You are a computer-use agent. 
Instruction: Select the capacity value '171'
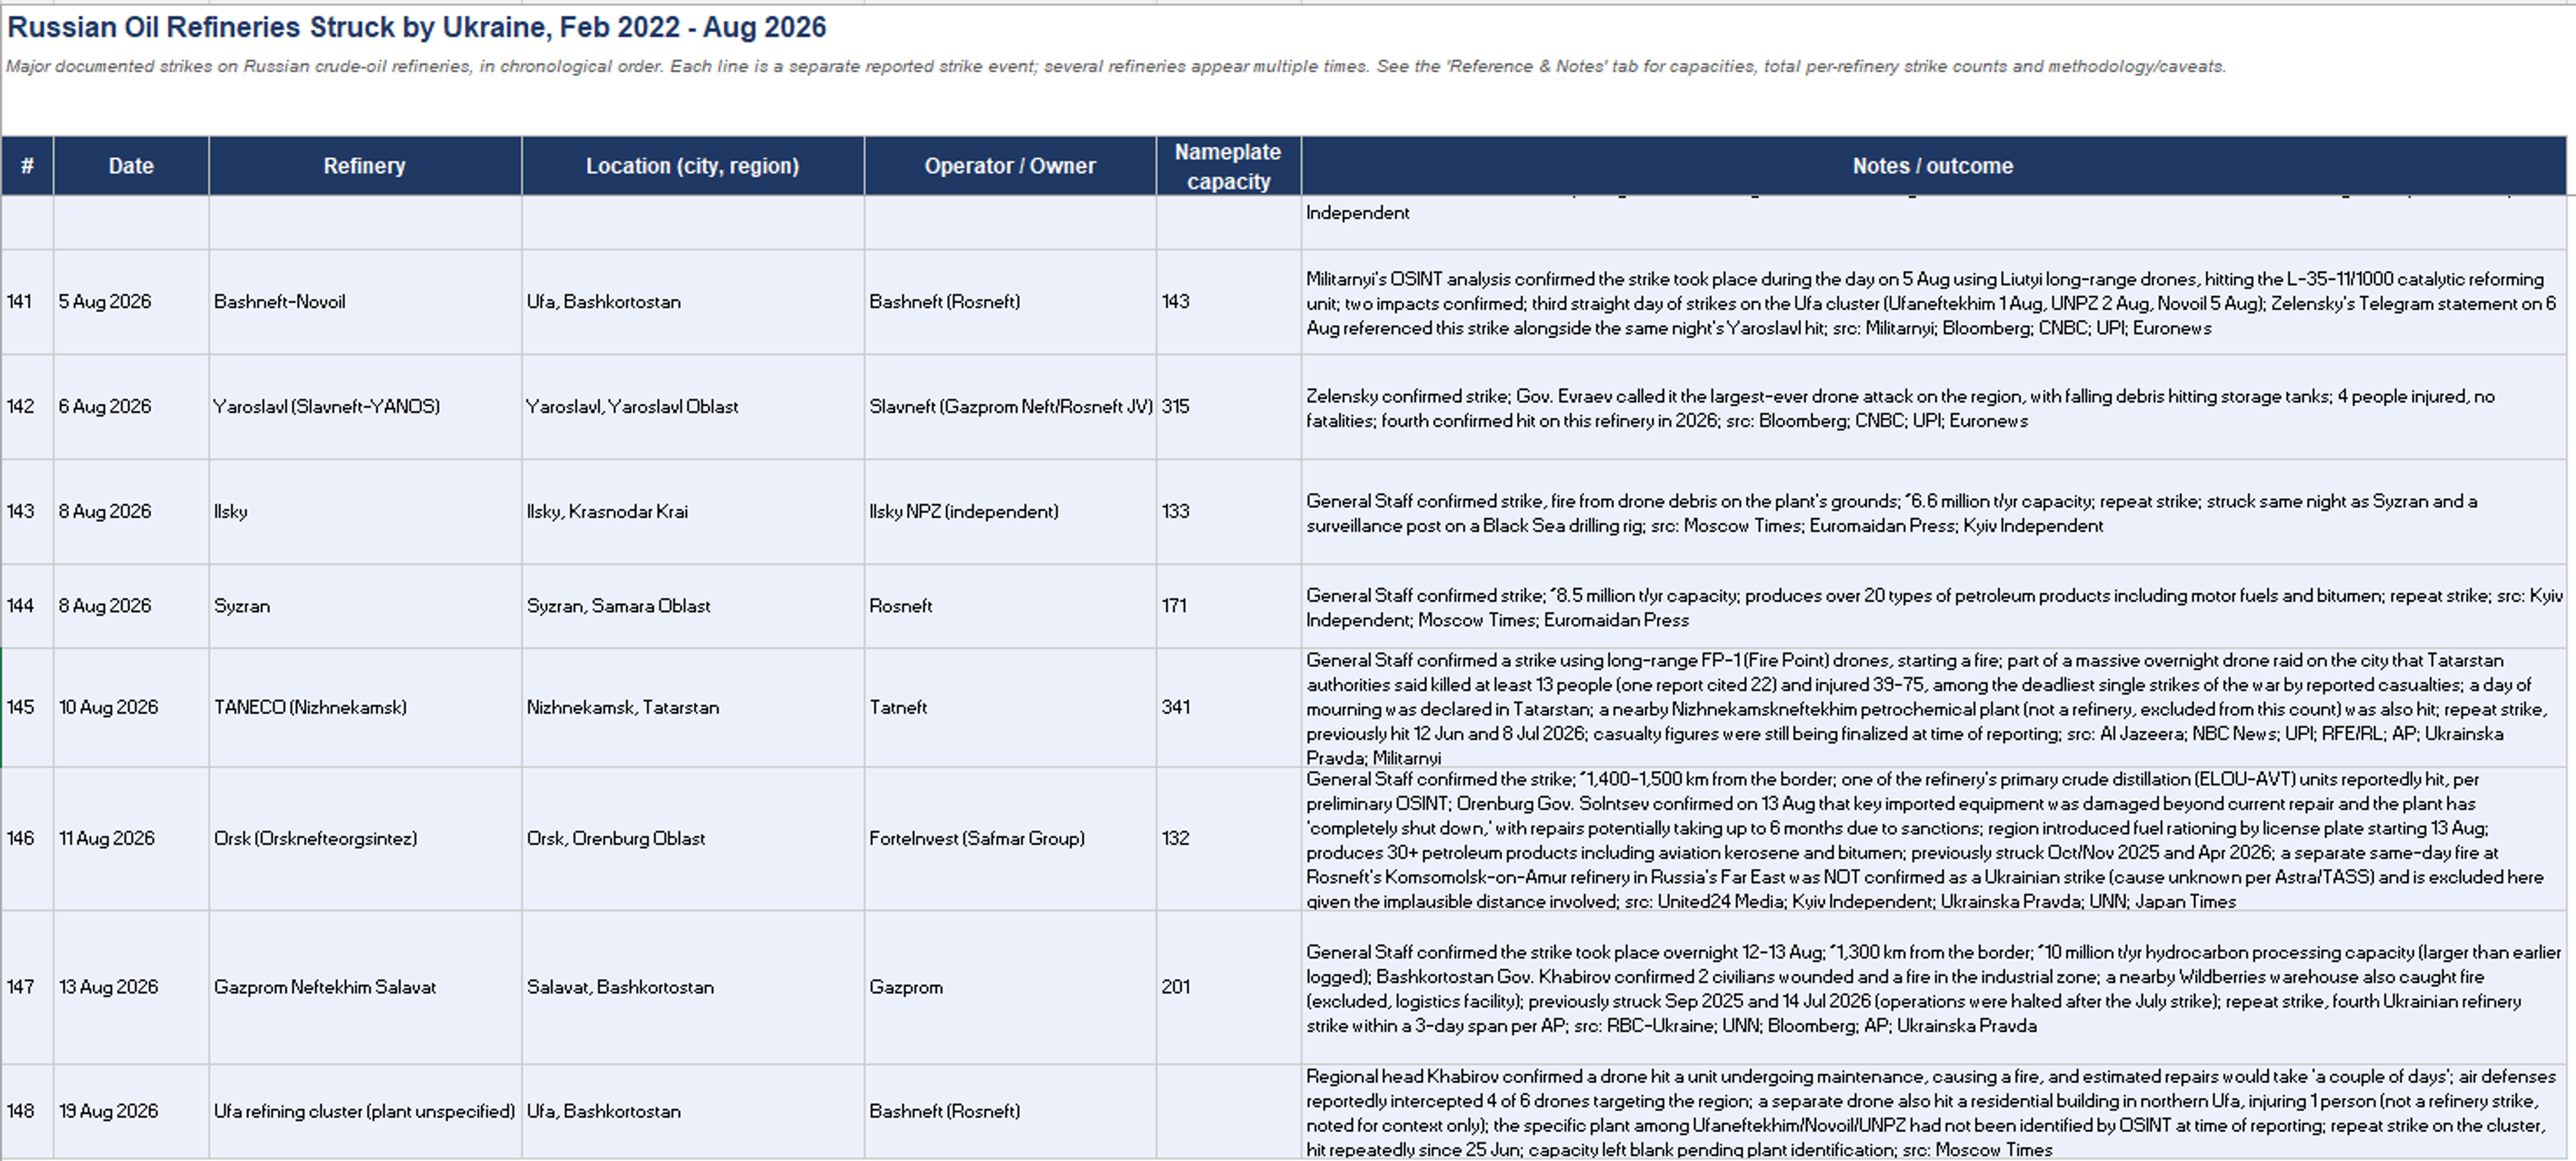click(1229, 606)
